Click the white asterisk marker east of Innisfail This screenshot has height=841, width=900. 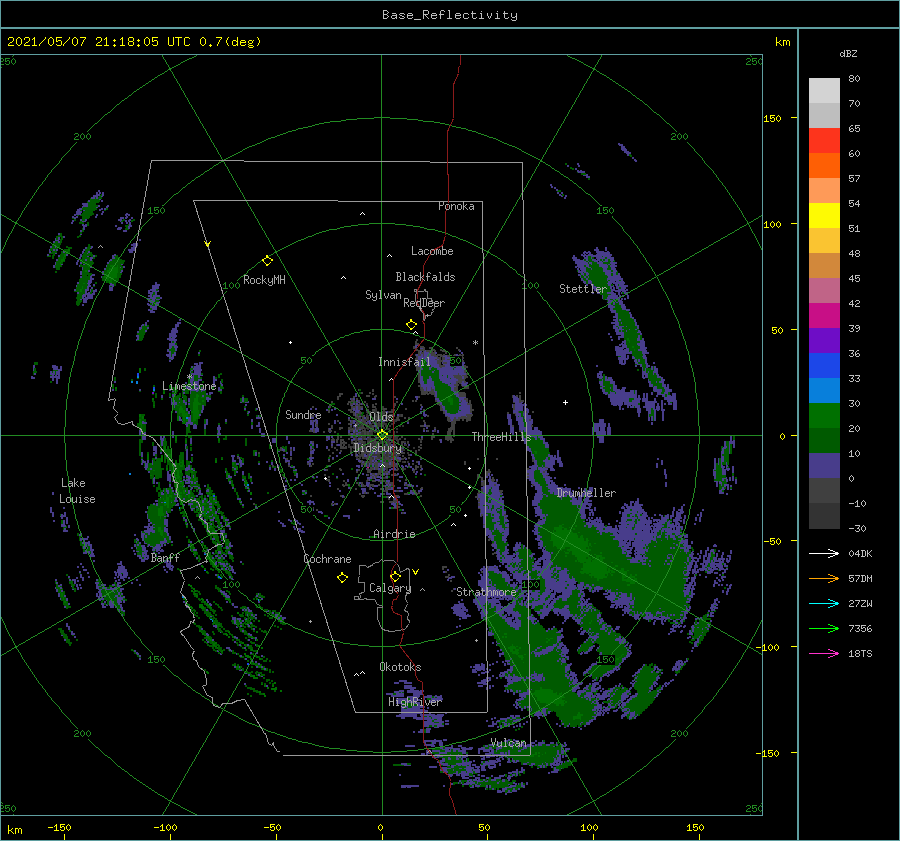tap(475, 343)
